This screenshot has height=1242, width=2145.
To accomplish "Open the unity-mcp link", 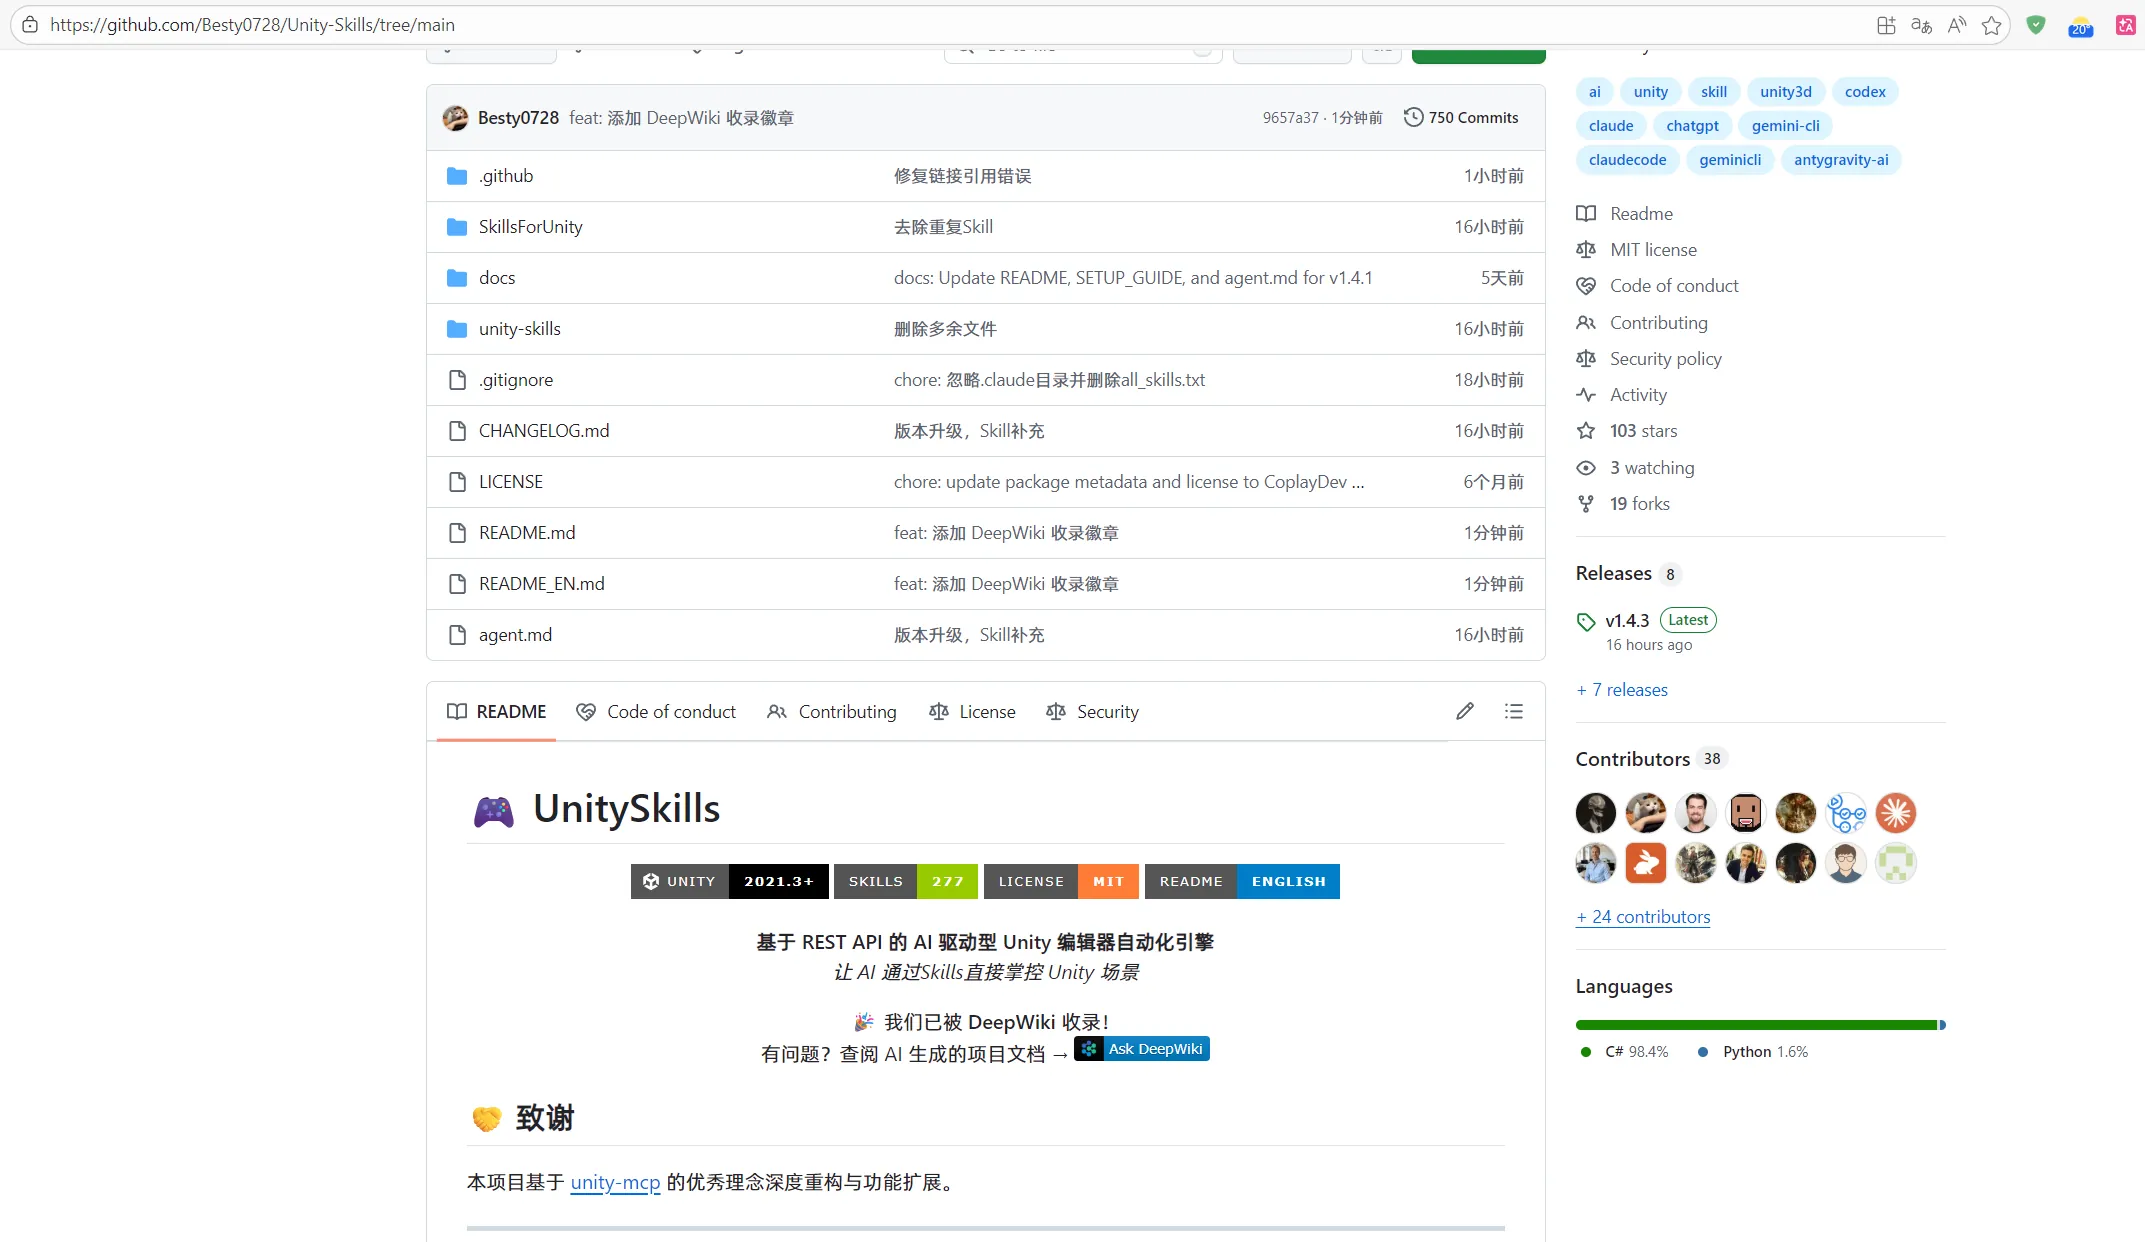I will 615,1182.
